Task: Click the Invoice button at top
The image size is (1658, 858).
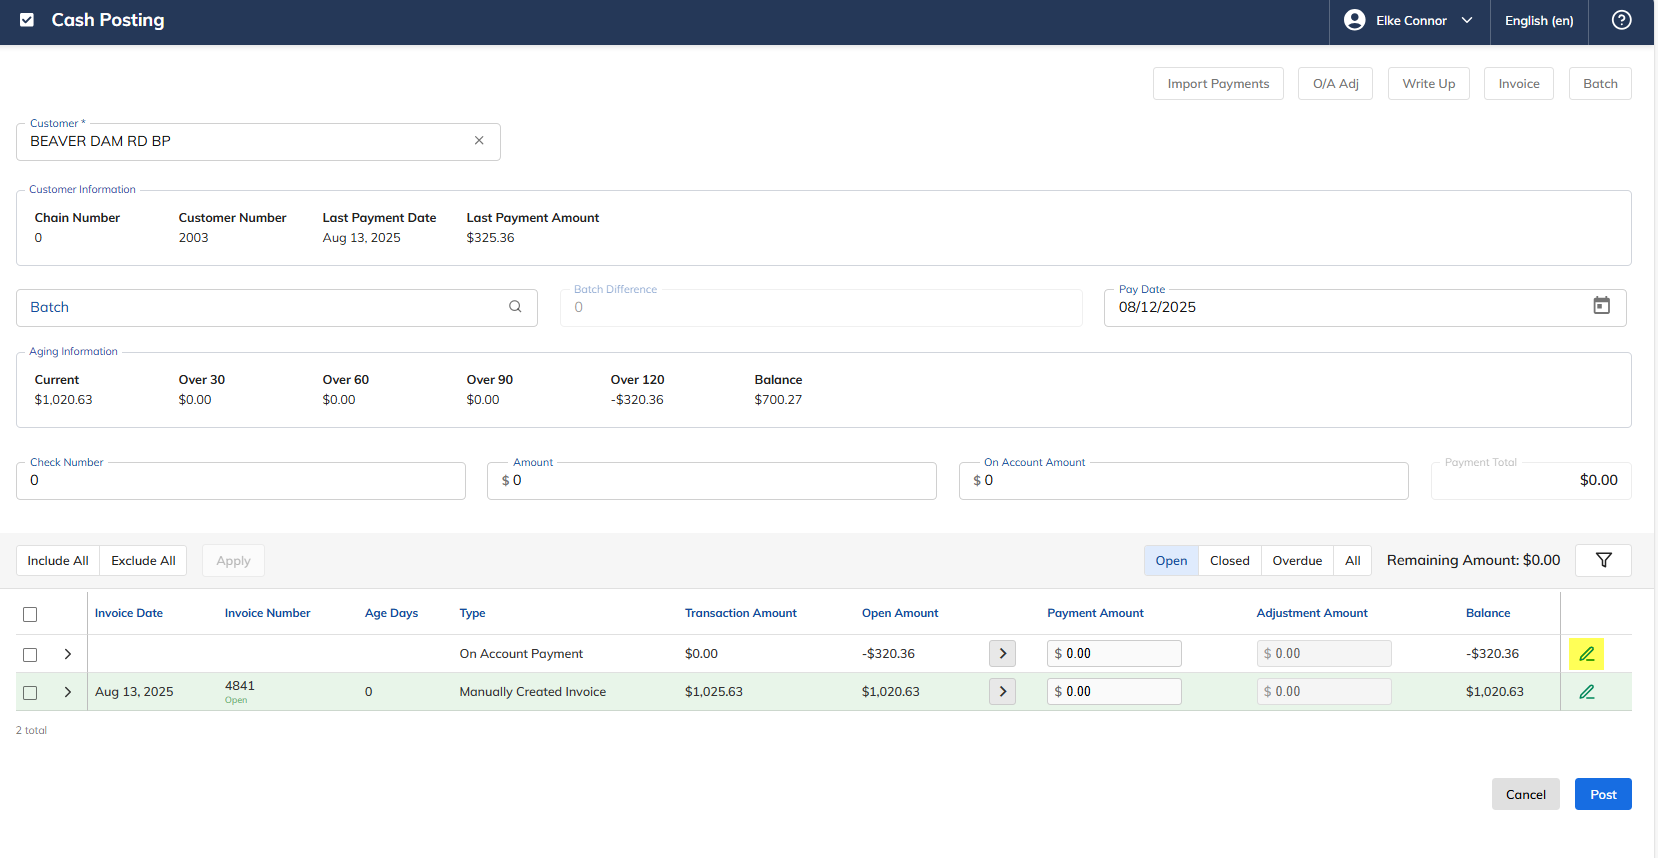Action: tap(1518, 84)
